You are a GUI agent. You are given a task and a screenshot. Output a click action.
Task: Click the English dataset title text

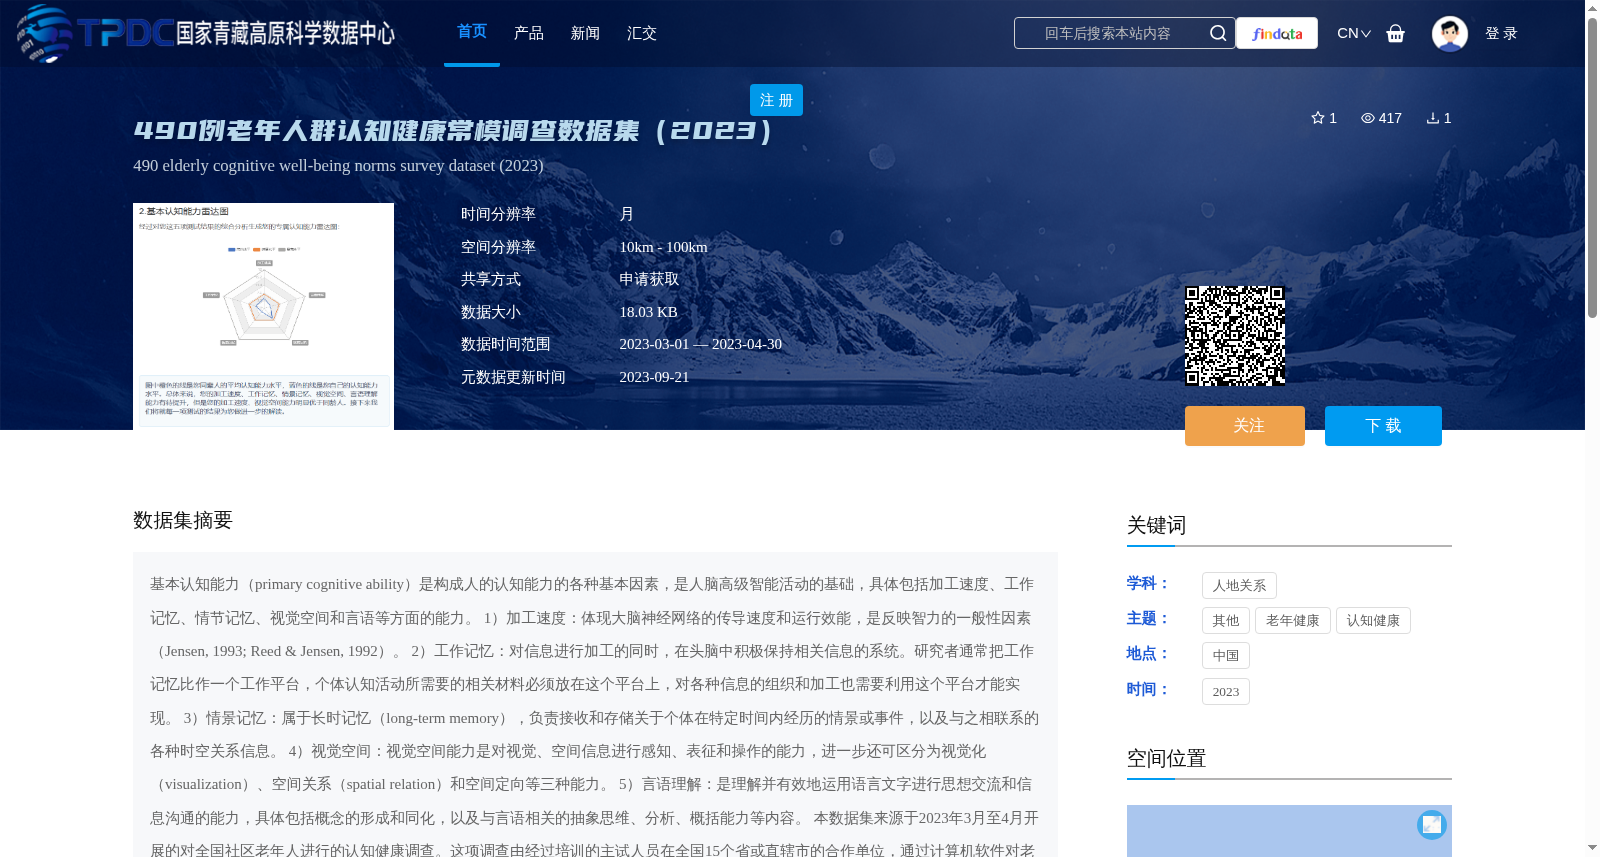[x=338, y=166]
